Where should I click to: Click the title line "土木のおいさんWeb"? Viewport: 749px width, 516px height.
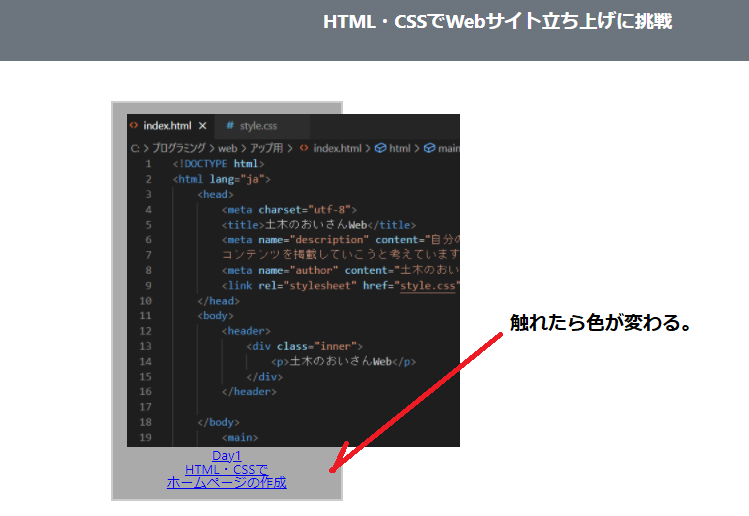pyautogui.click(x=319, y=225)
